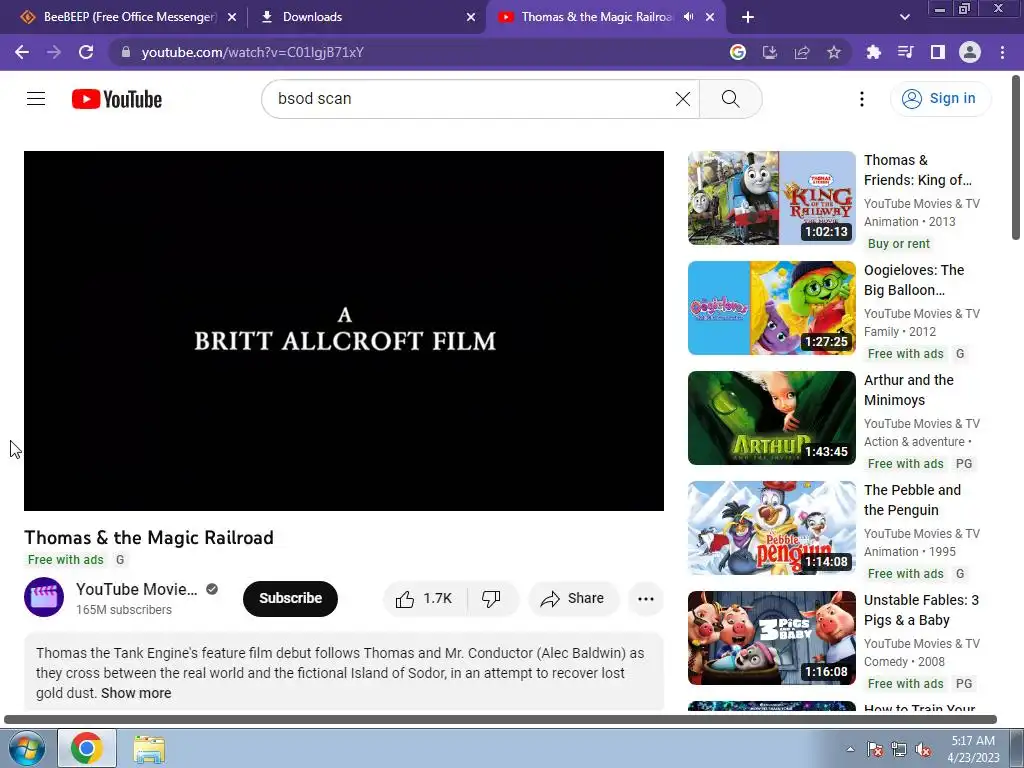The width and height of the screenshot is (1024, 768).
Task: Subscribe to YouTube Movies channel
Action: [290, 598]
